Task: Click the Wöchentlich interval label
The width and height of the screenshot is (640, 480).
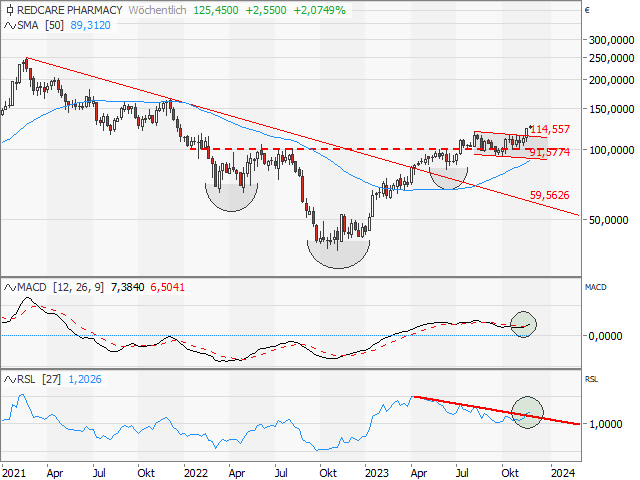Action: [157, 10]
